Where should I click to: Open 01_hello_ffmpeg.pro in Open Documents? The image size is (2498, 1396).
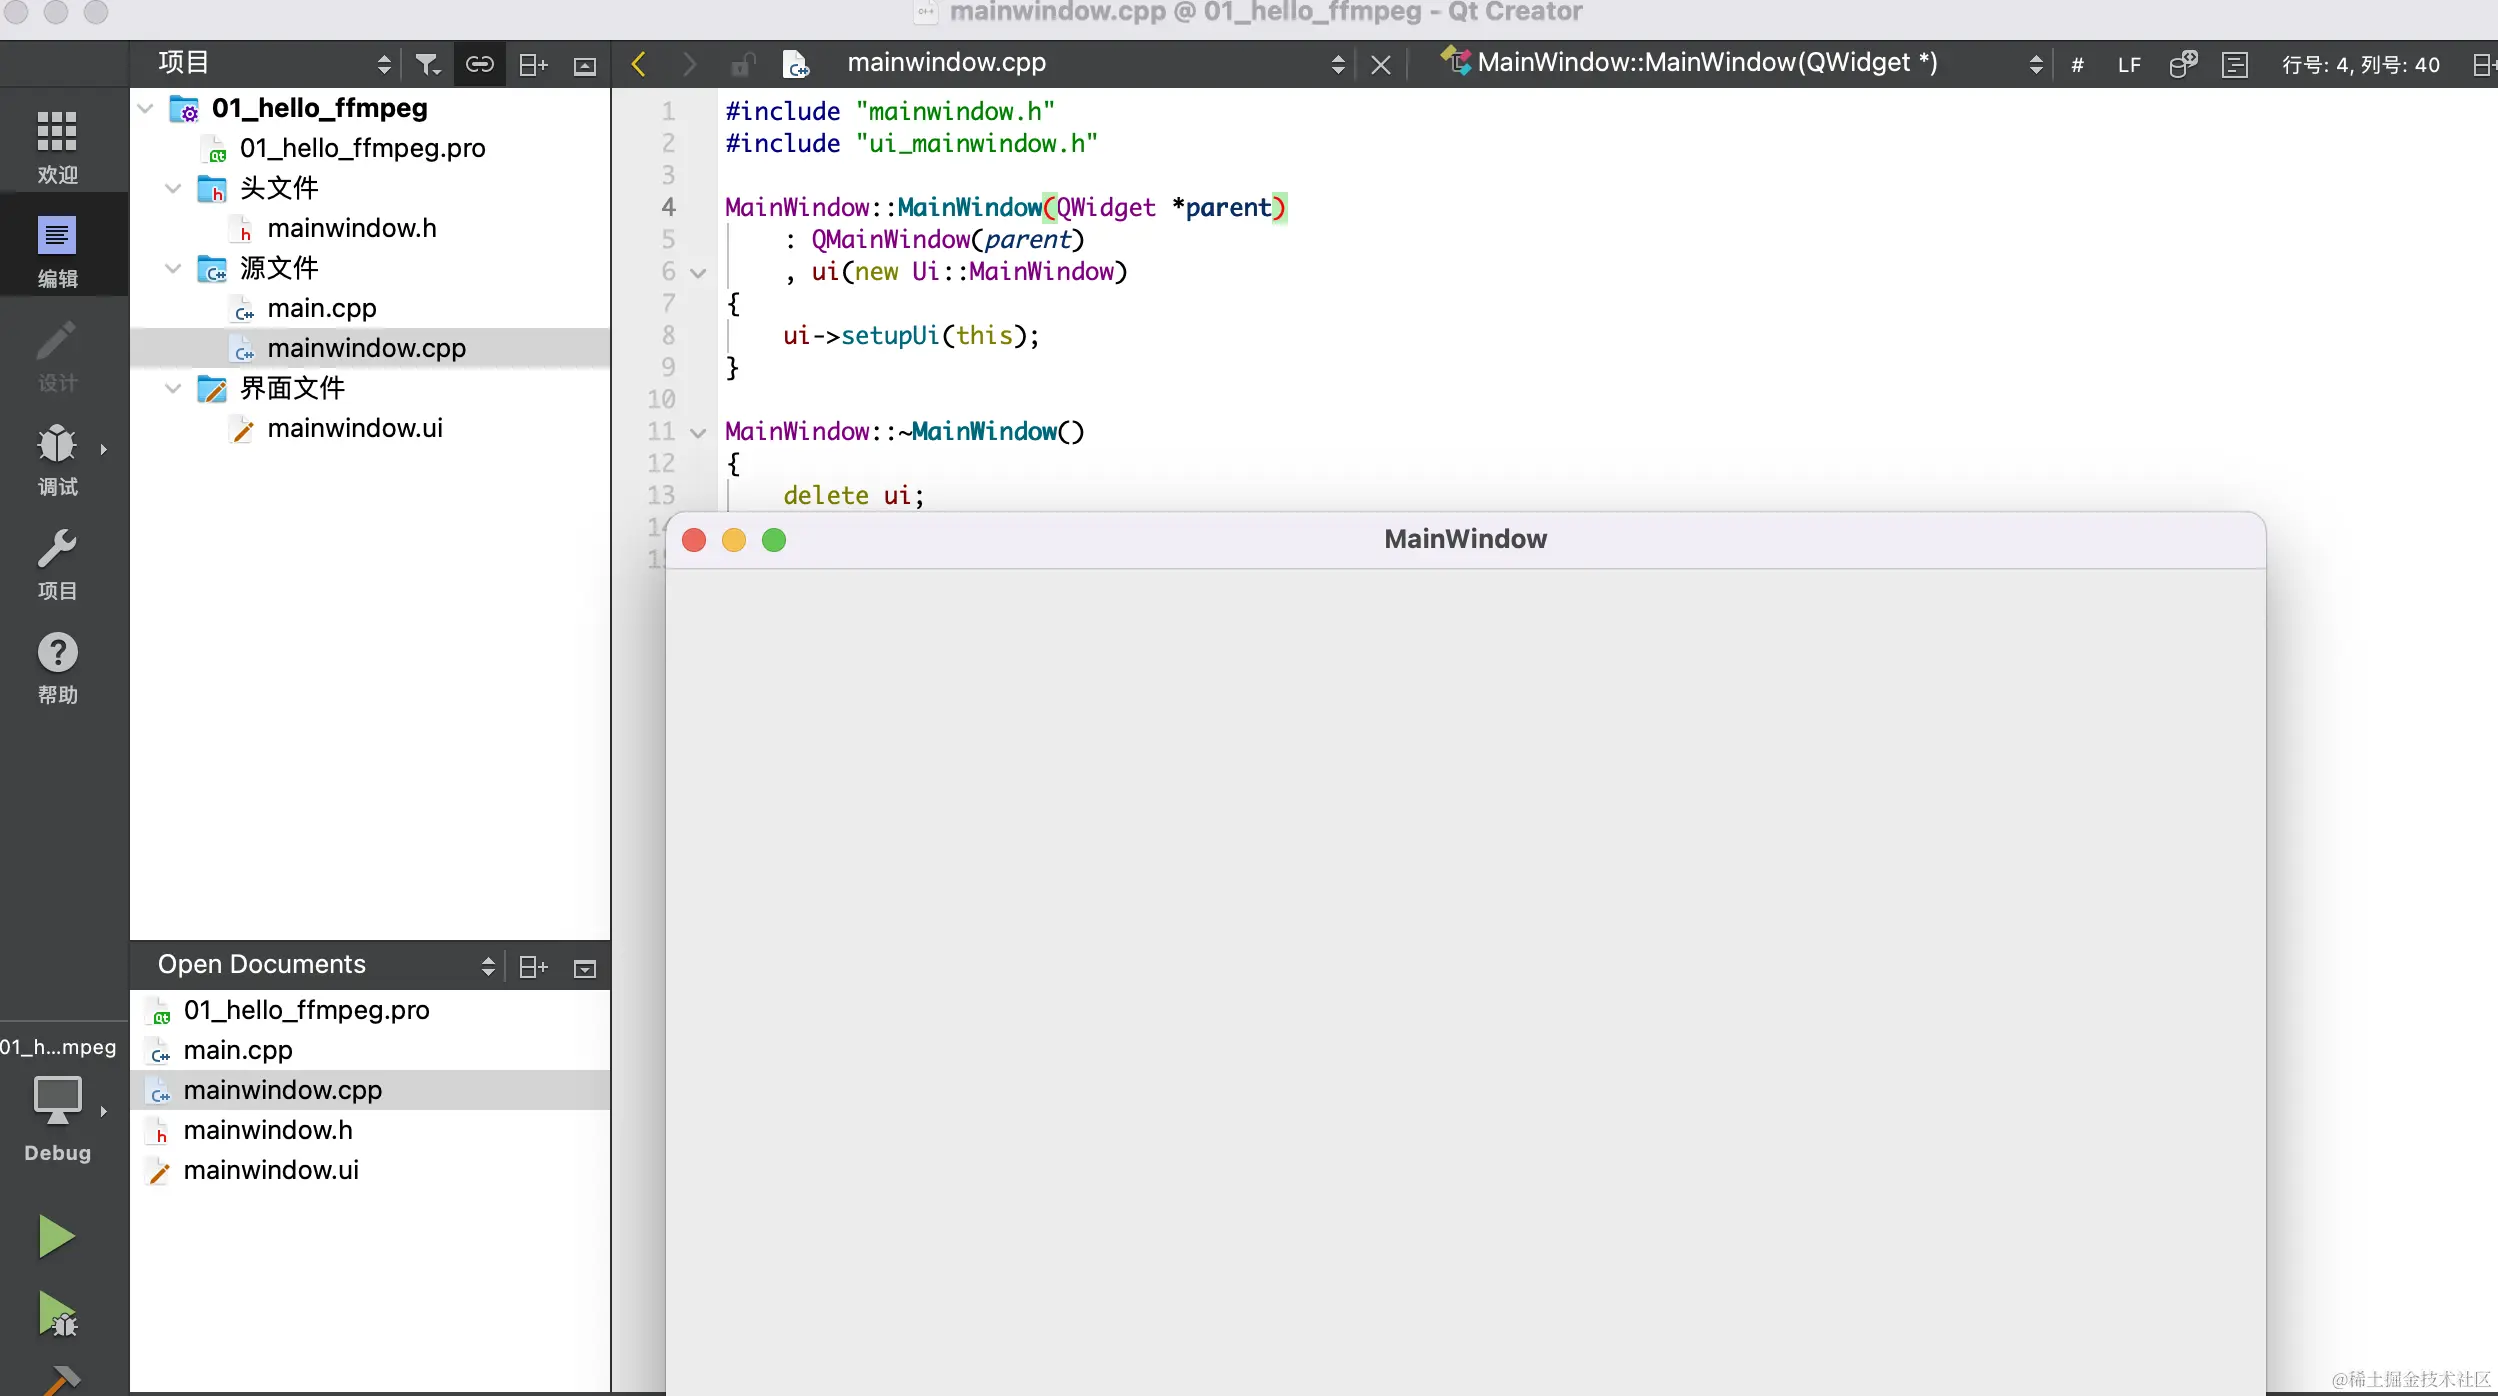(x=370, y=1010)
